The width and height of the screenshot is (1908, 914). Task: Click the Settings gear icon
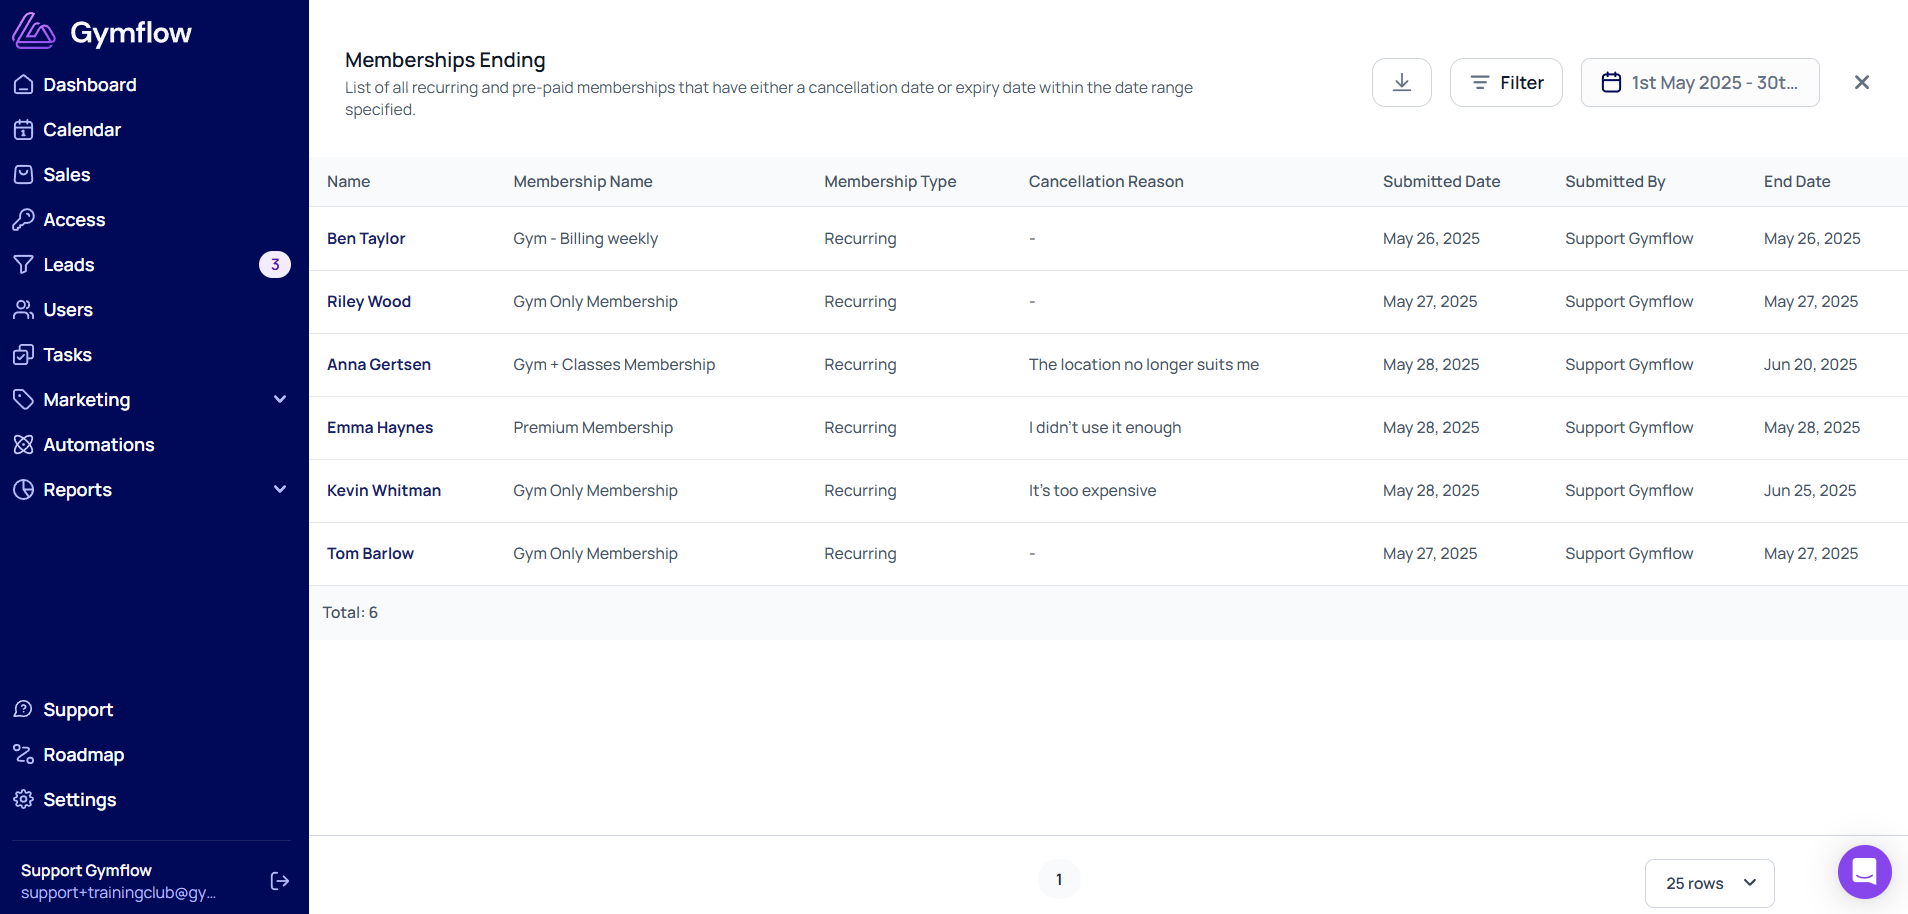click(24, 799)
